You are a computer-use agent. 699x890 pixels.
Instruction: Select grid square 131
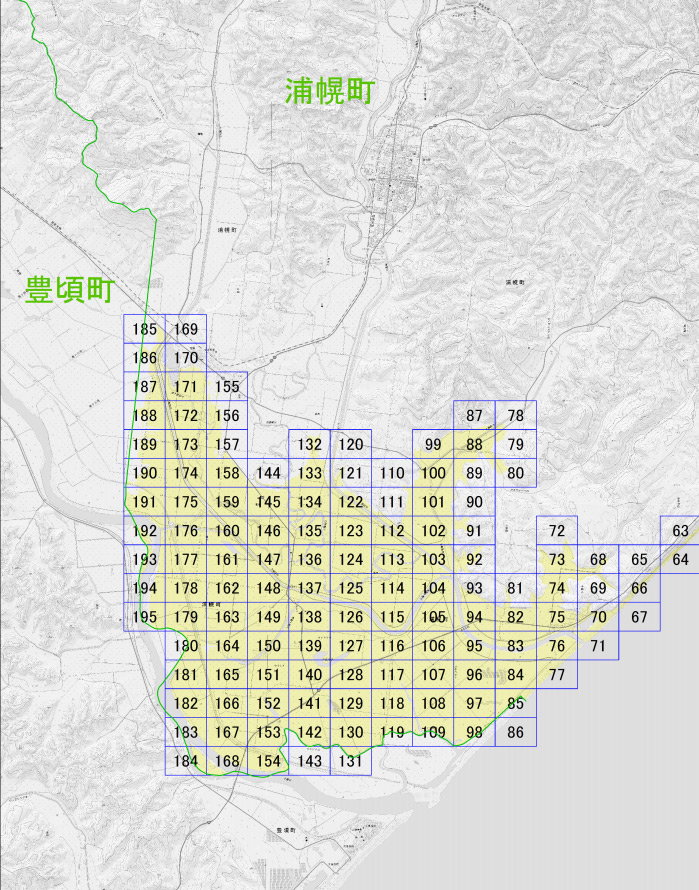click(x=351, y=761)
